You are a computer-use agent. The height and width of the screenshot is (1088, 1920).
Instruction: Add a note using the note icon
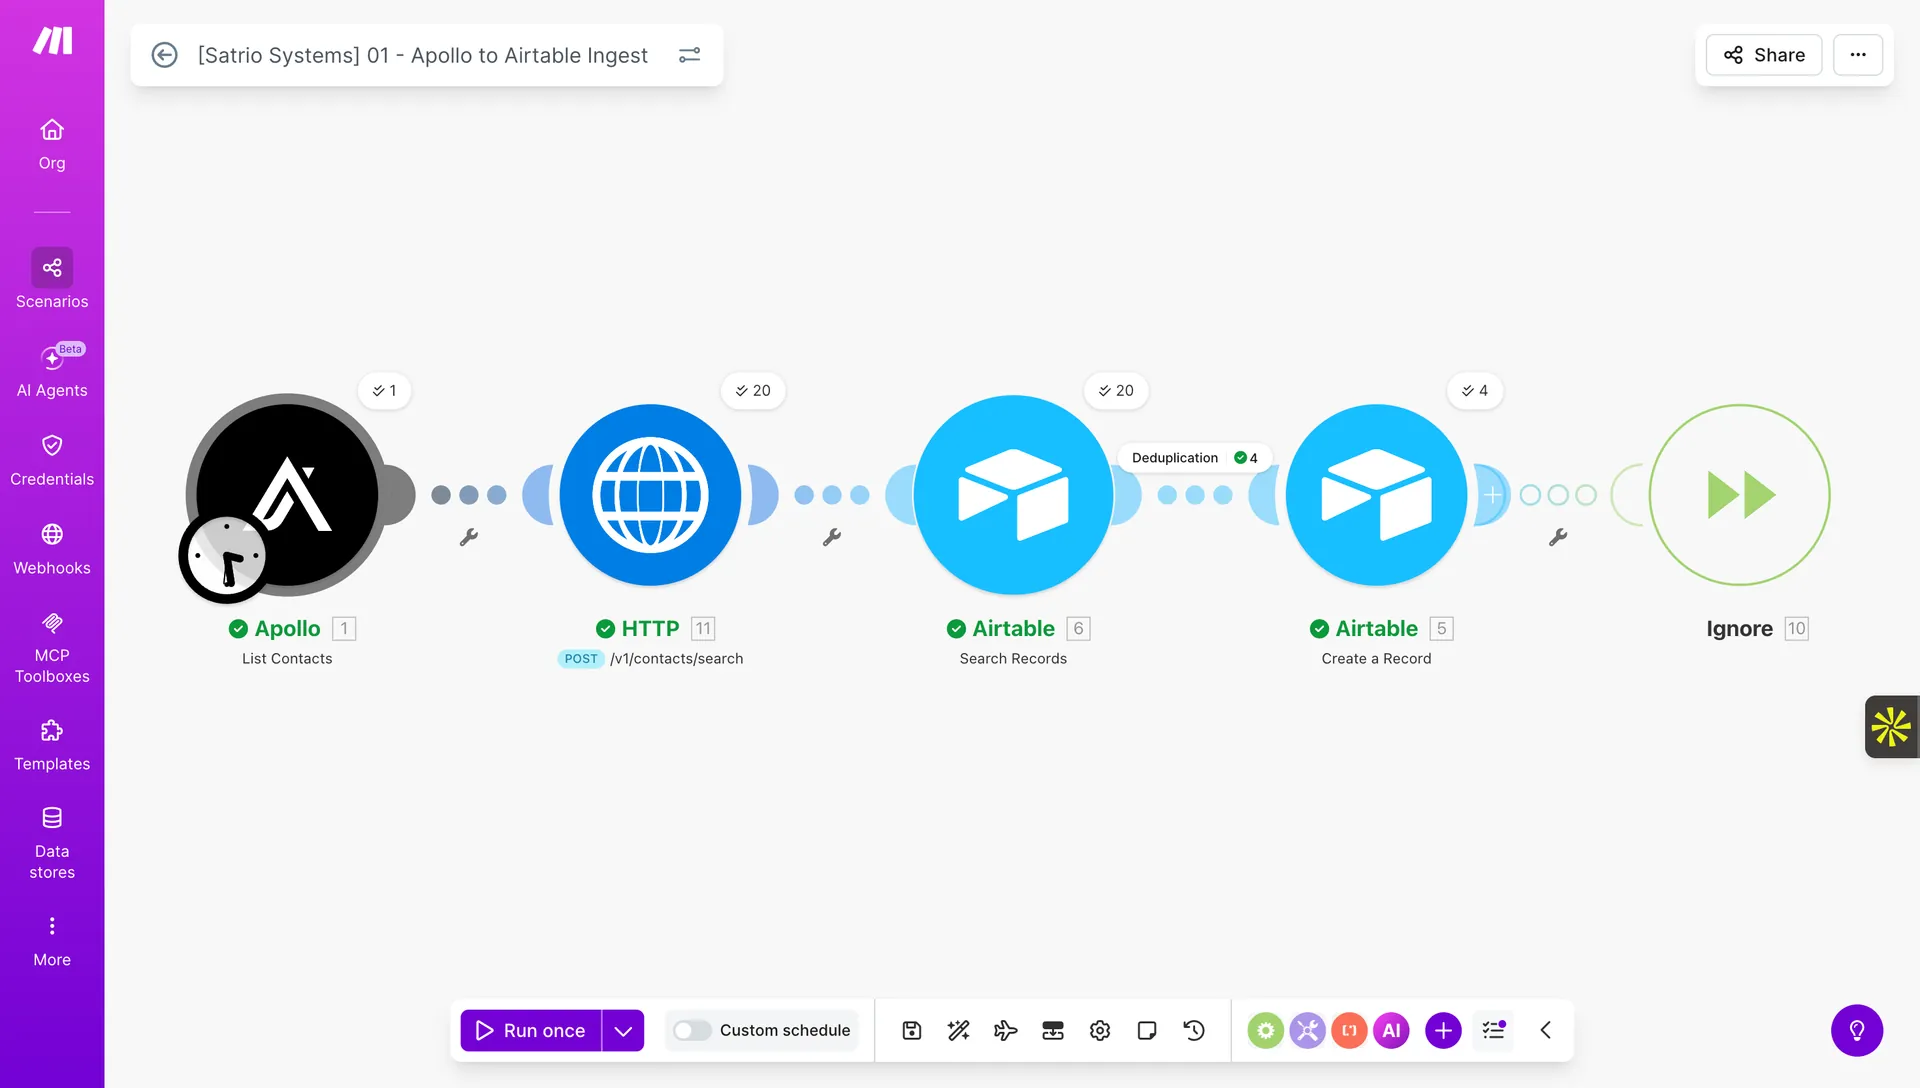coord(1146,1030)
